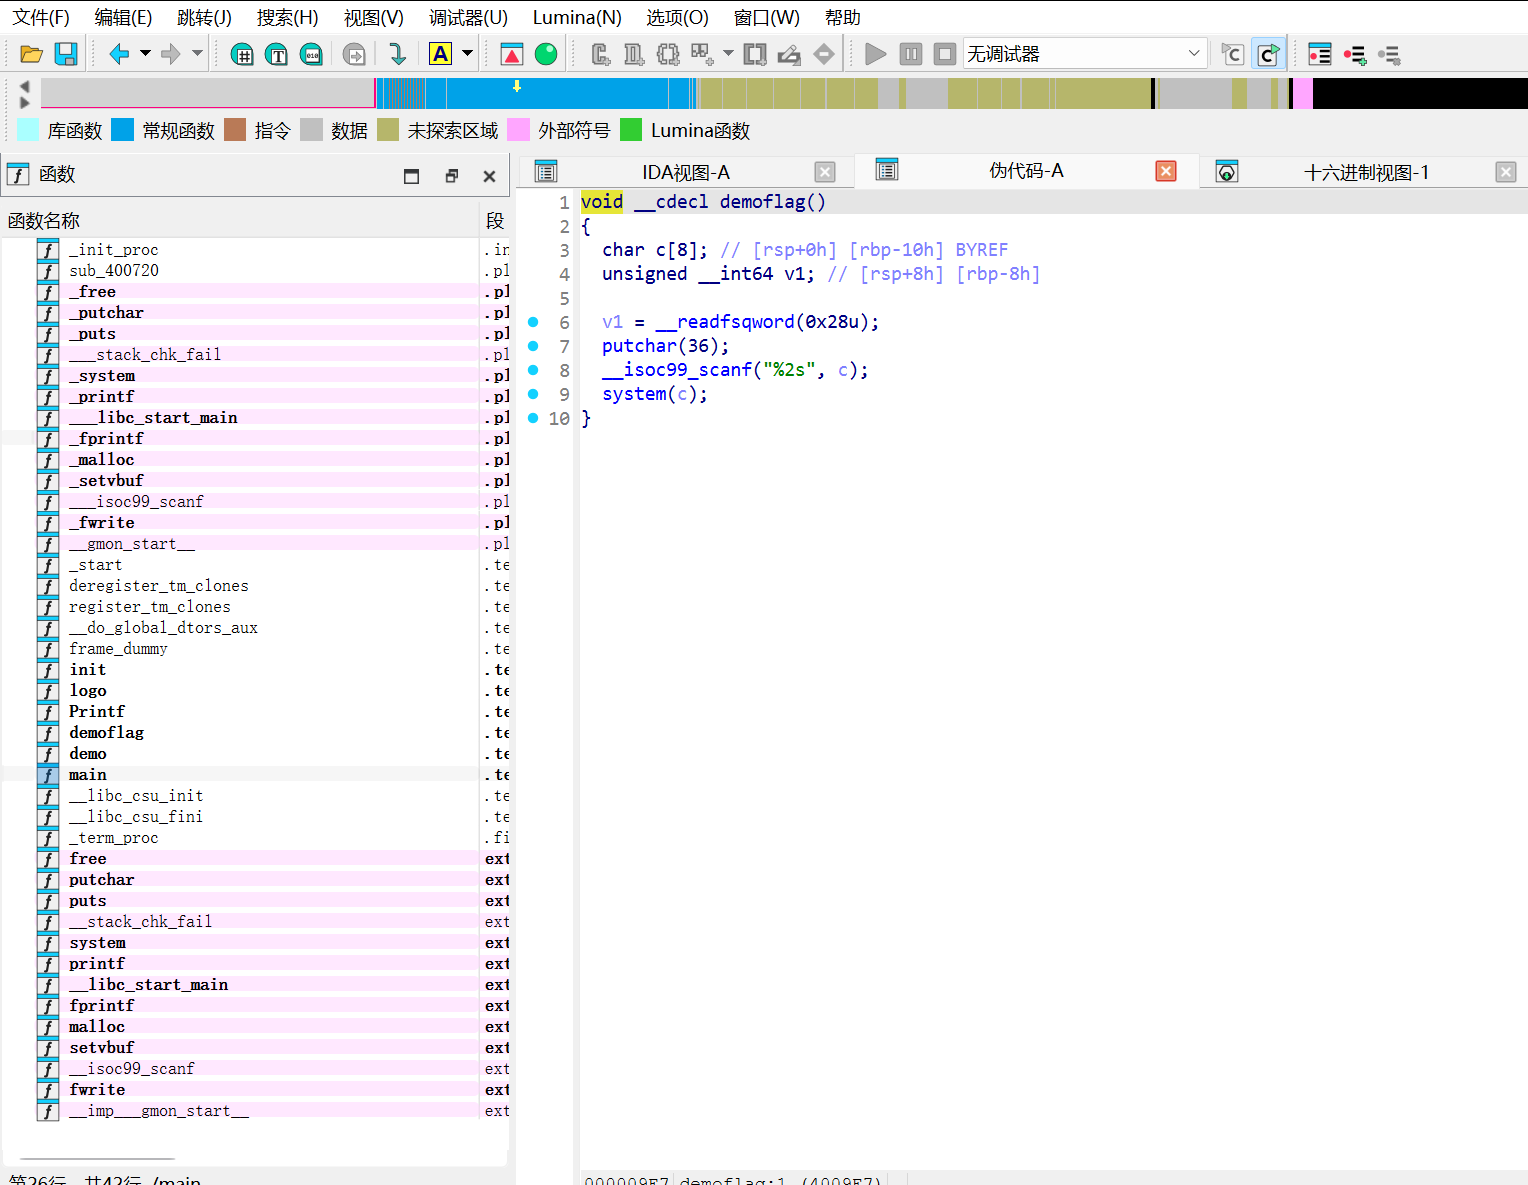Open the 文件(F) menu
Image resolution: width=1528 pixels, height=1185 pixels.
pos(41,18)
